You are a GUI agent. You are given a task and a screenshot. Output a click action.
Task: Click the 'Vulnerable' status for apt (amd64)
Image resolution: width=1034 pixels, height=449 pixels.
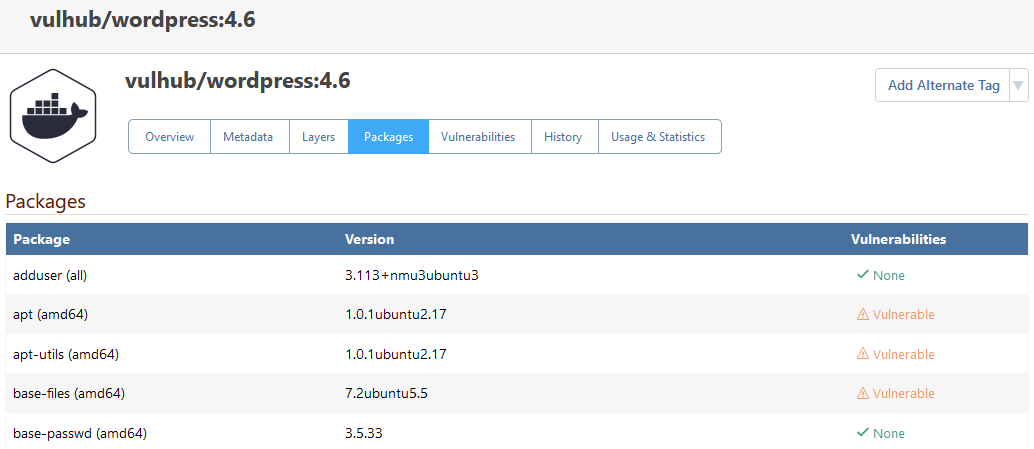[903, 314]
